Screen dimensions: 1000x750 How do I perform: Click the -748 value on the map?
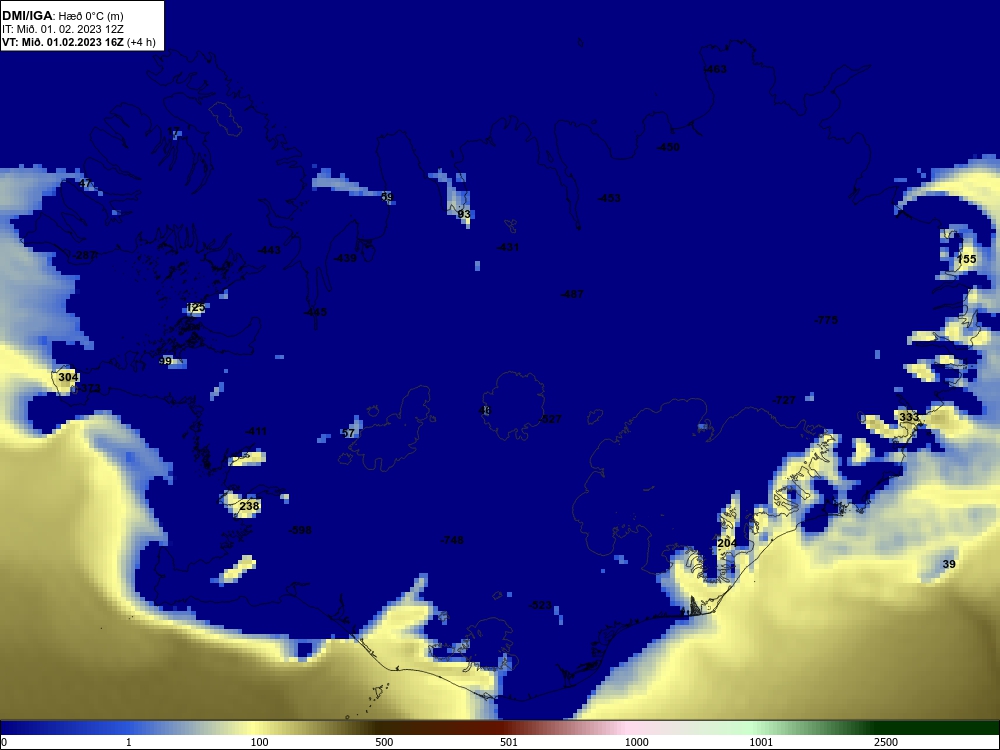point(452,541)
